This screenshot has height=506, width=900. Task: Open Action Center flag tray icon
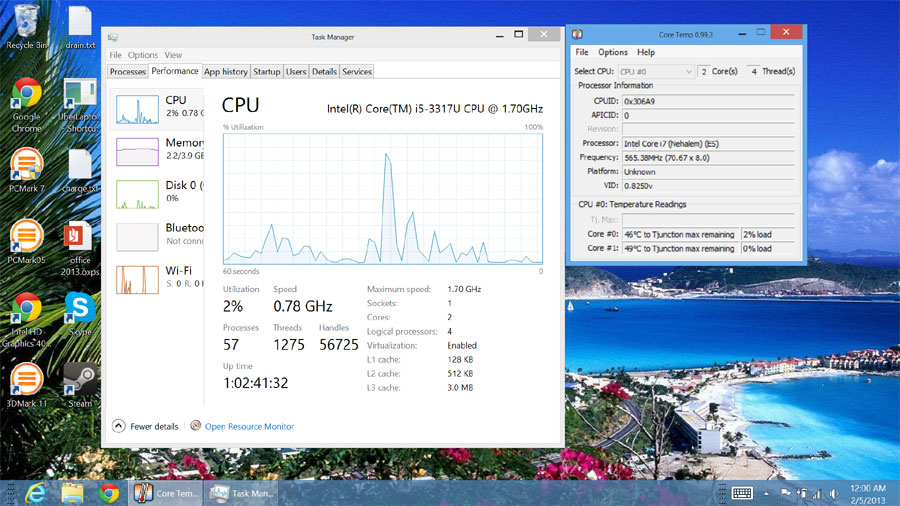(785, 493)
